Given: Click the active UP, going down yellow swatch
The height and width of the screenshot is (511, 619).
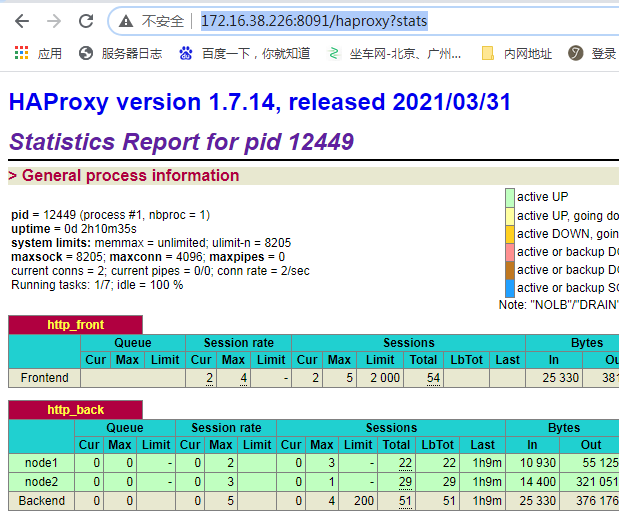Looking at the screenshot, I should [510, 216].
